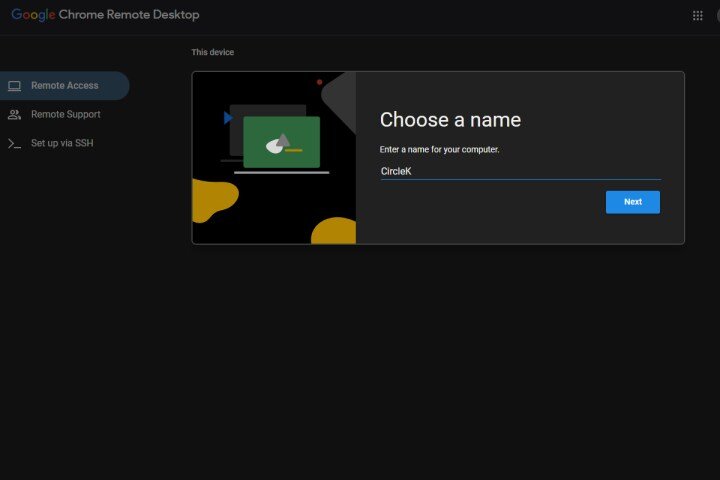Click the "Choose a name" heading
This screenshot has width=720, height=480.
point(450,120)
